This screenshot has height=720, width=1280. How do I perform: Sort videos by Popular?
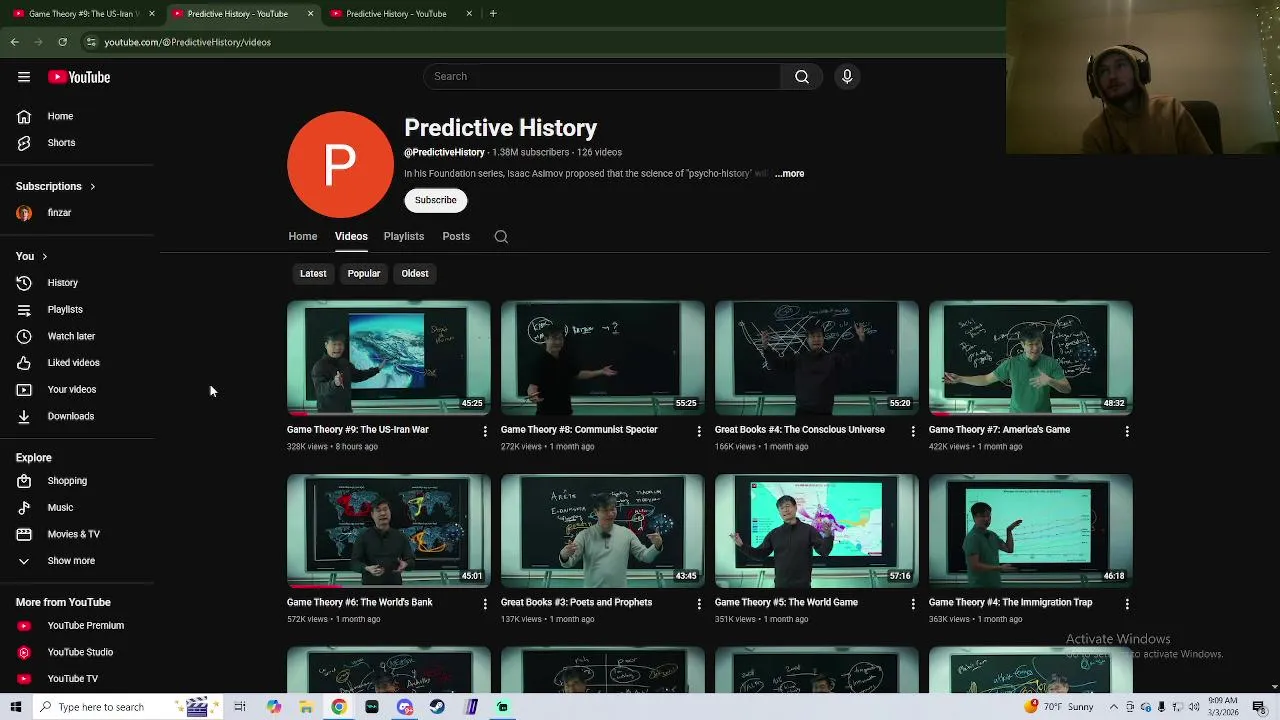point(364,274)
